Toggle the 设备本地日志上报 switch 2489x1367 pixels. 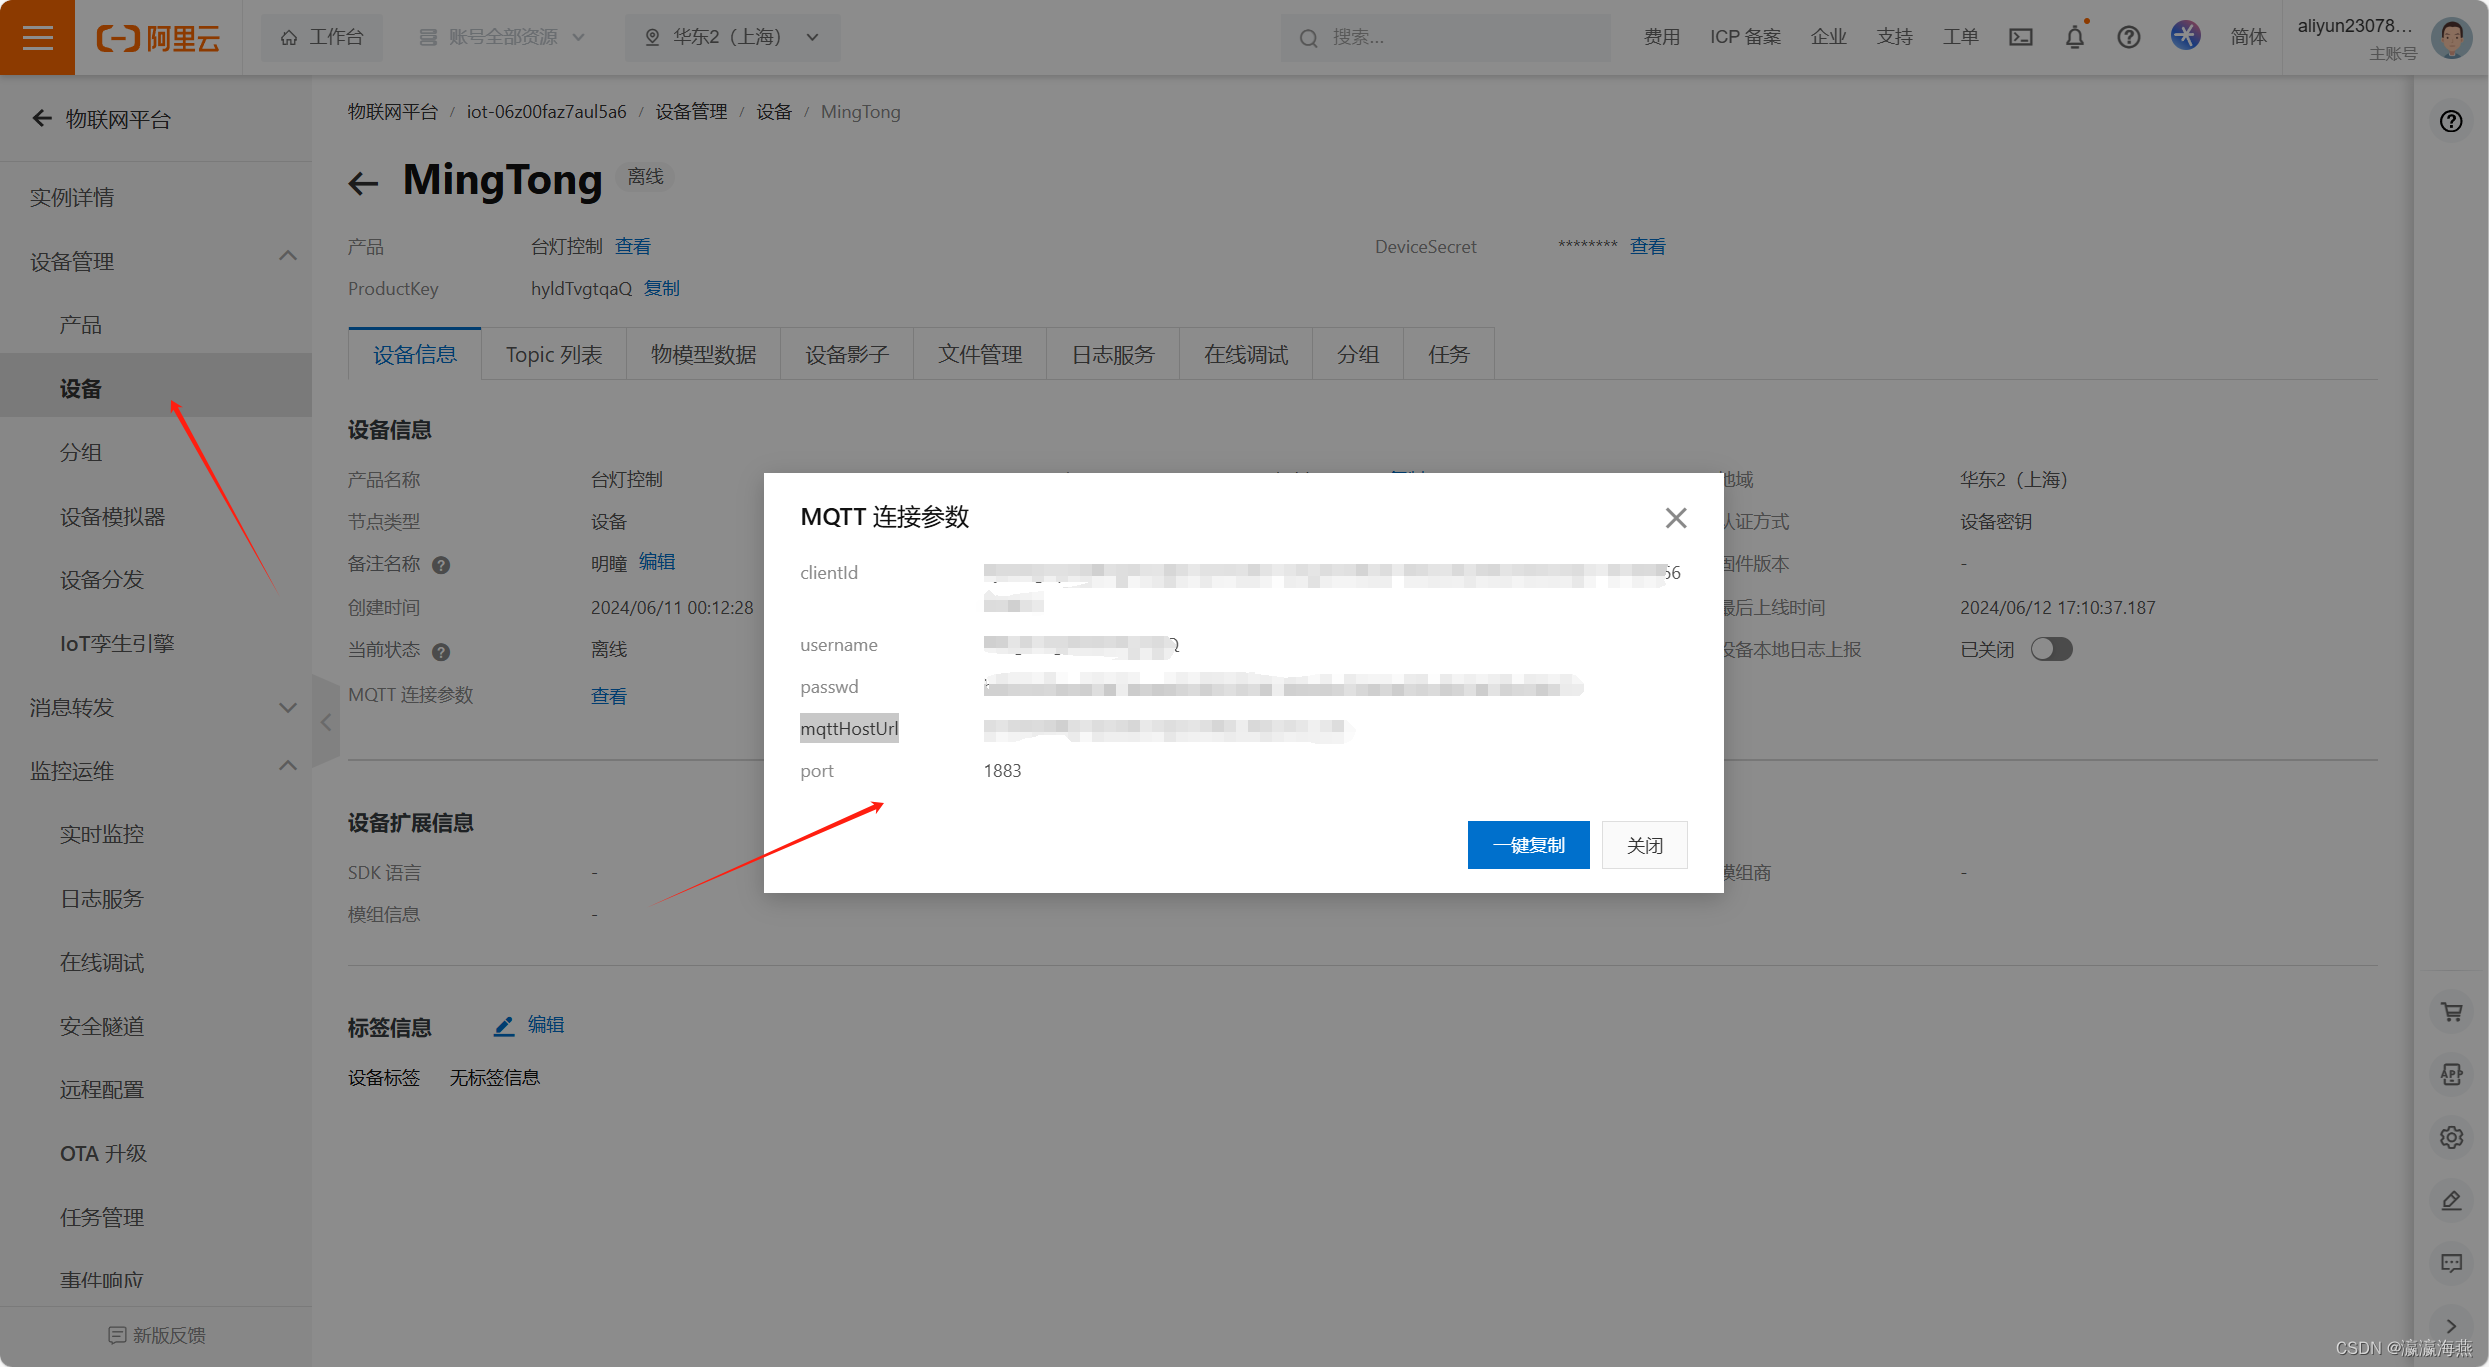(2051, 649)
